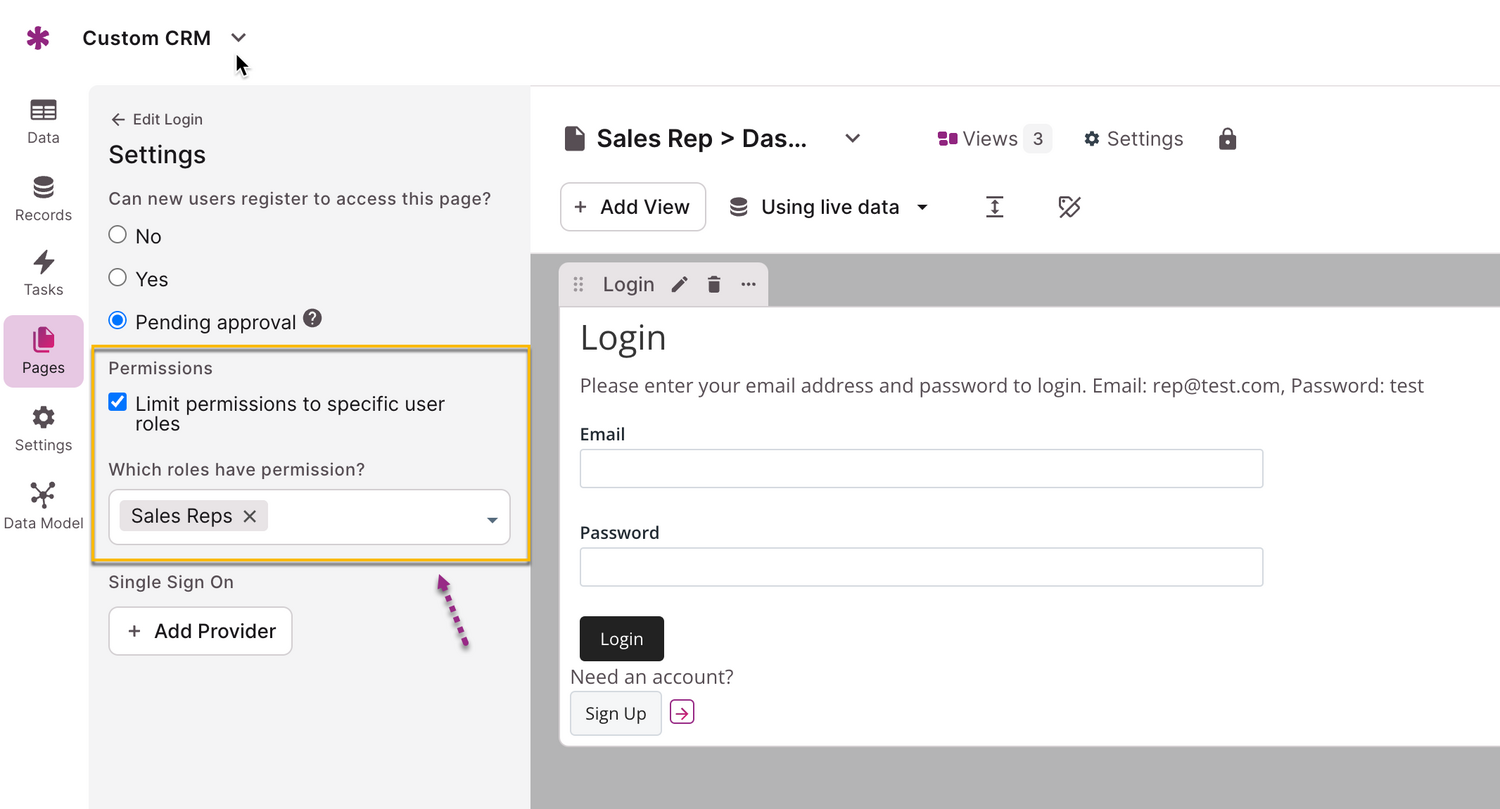The width and height of the screenshot is (1500, 809).
Task: Click the vertical spacing icon in toolbar
Action: [x=994, y=207]
